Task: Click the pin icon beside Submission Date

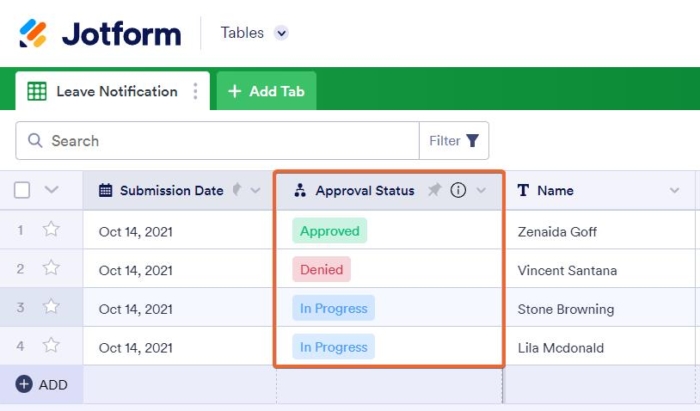Action: pos(236,190)
